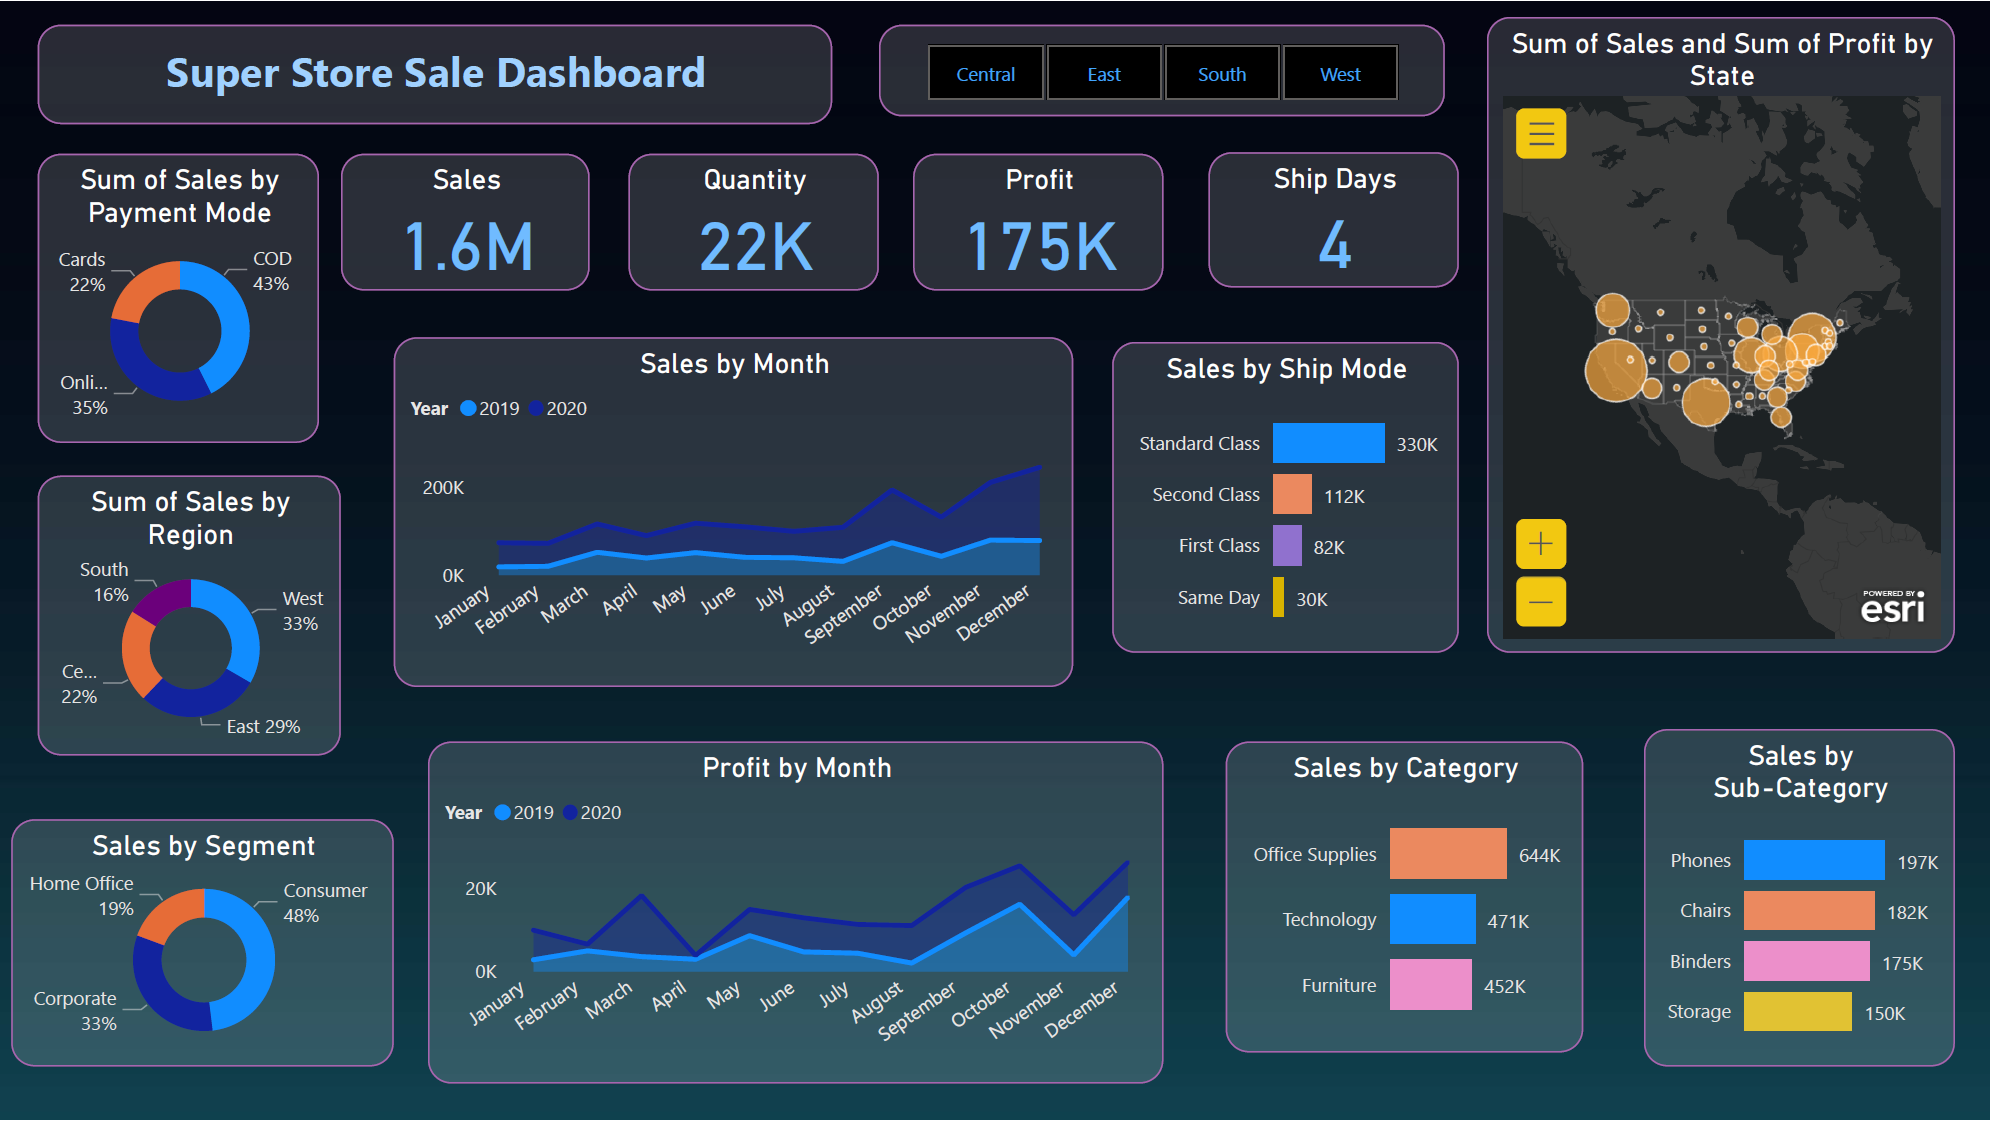Filter dashboard by Central region
The width and height of the screenshot is (1991, 1123).
pyautogui.click(x=985, y=73)
